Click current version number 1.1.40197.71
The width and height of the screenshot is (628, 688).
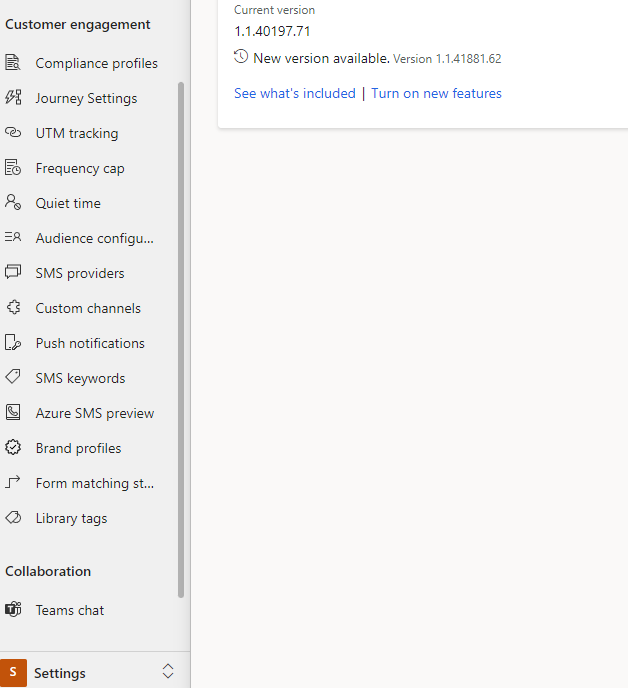tap(272, 32)
